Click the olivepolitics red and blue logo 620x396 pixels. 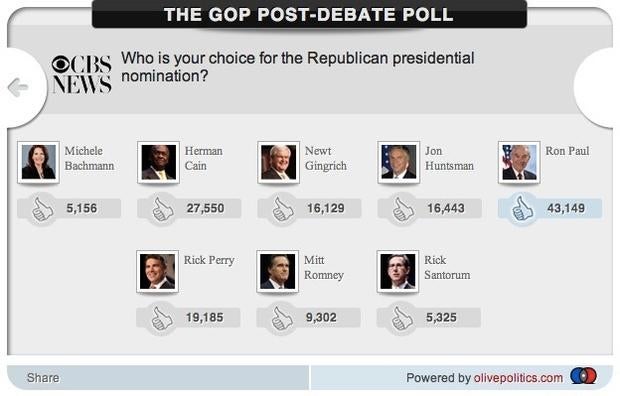[x=584, y=376]
